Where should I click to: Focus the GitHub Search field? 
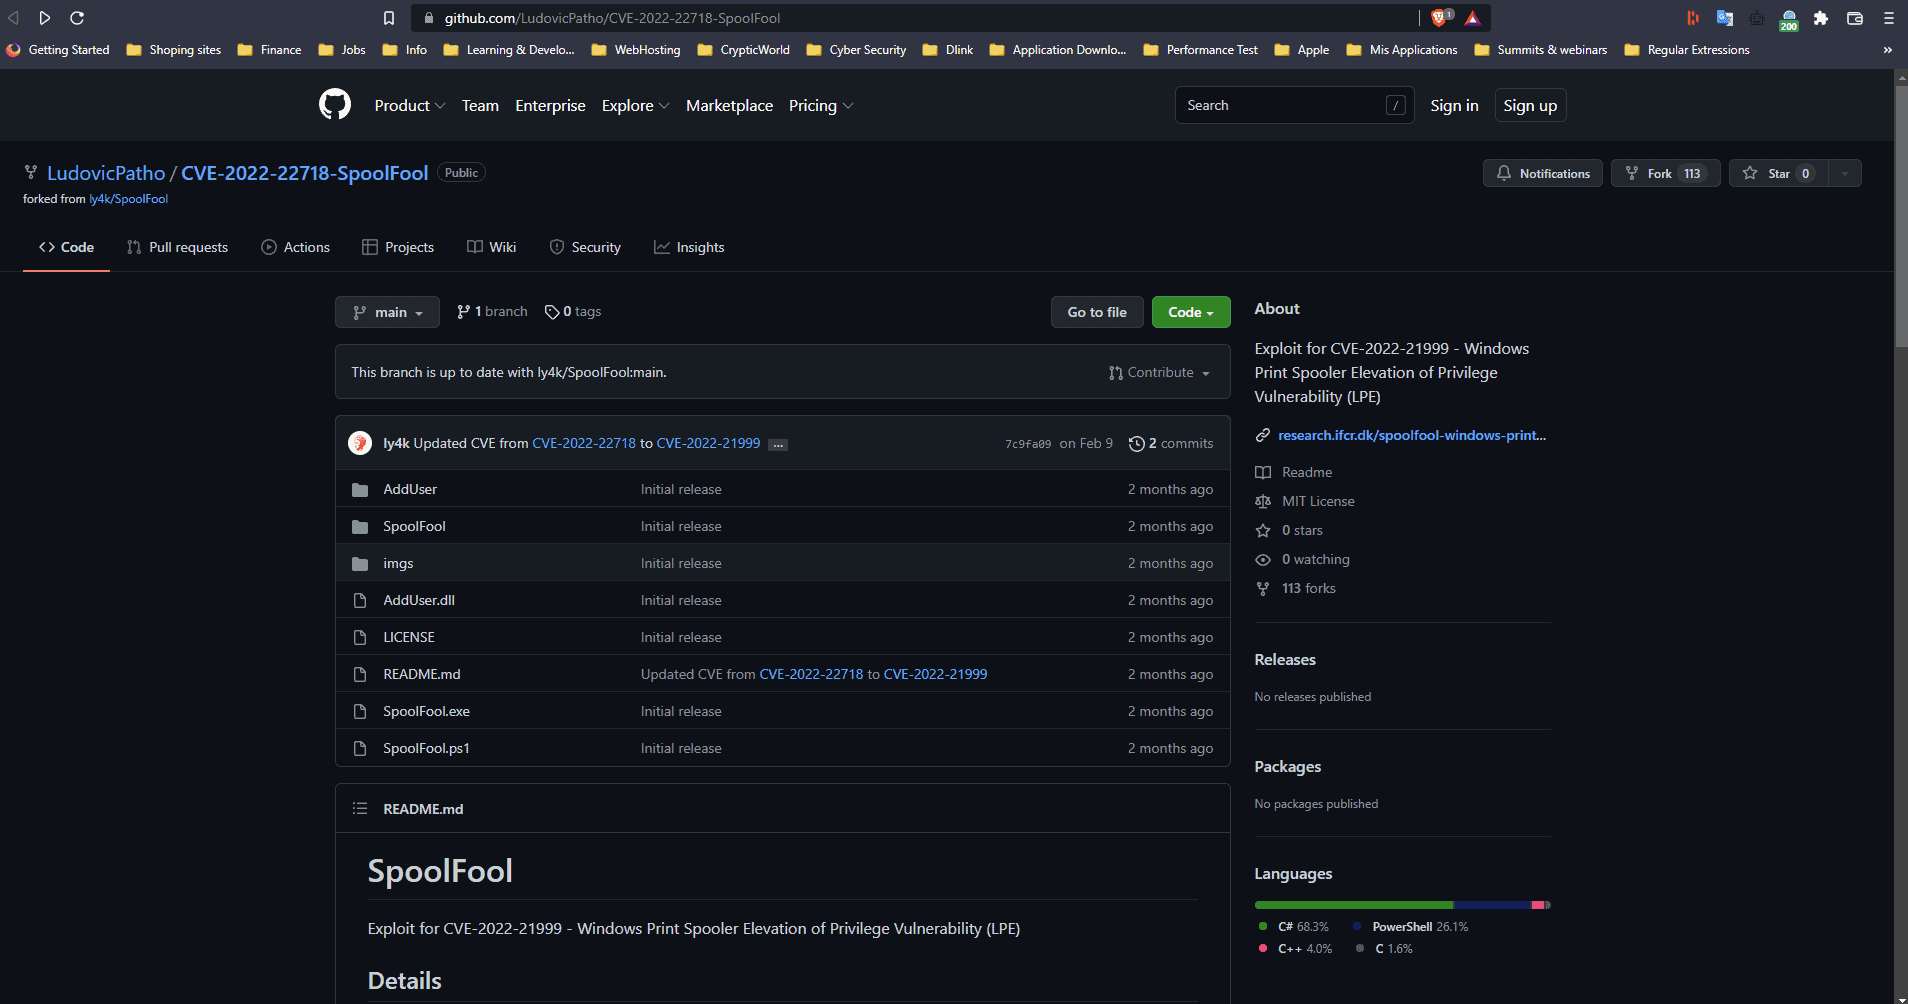pyautogui.click(x=1294, y=105)
